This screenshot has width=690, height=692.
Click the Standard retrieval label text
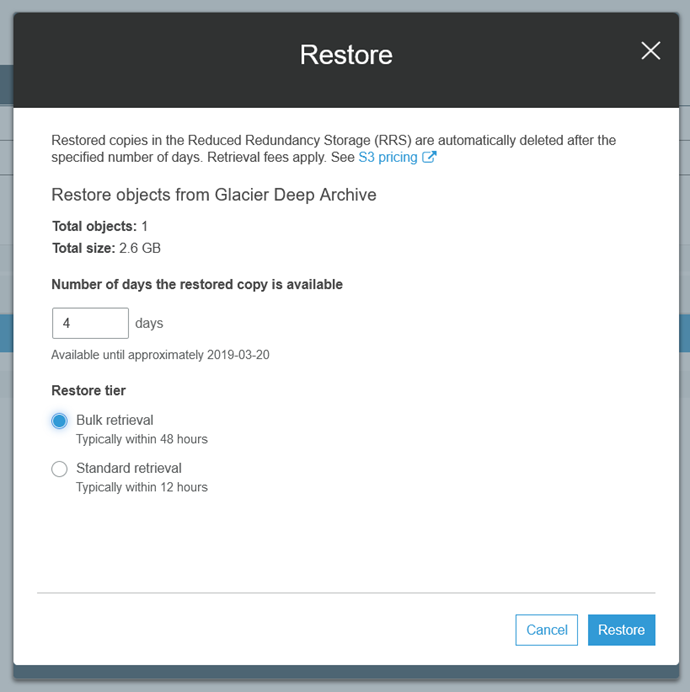[x=129, y=468]
